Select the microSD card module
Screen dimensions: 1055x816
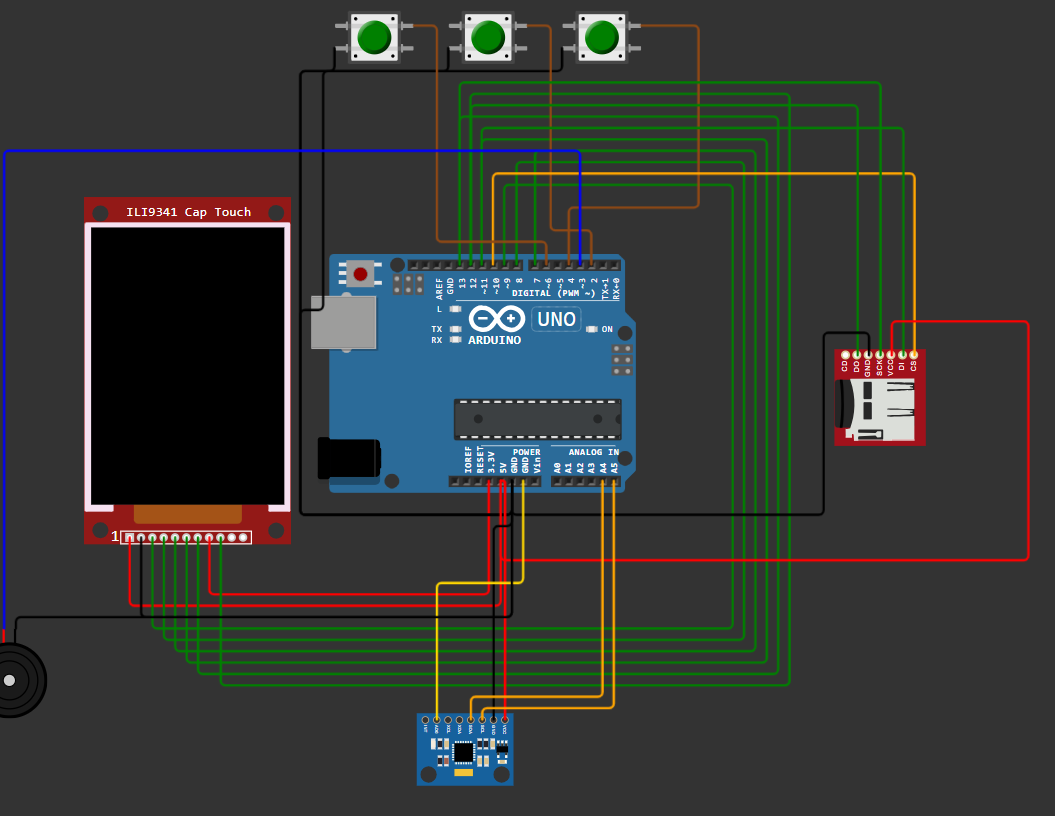[879, 397]
